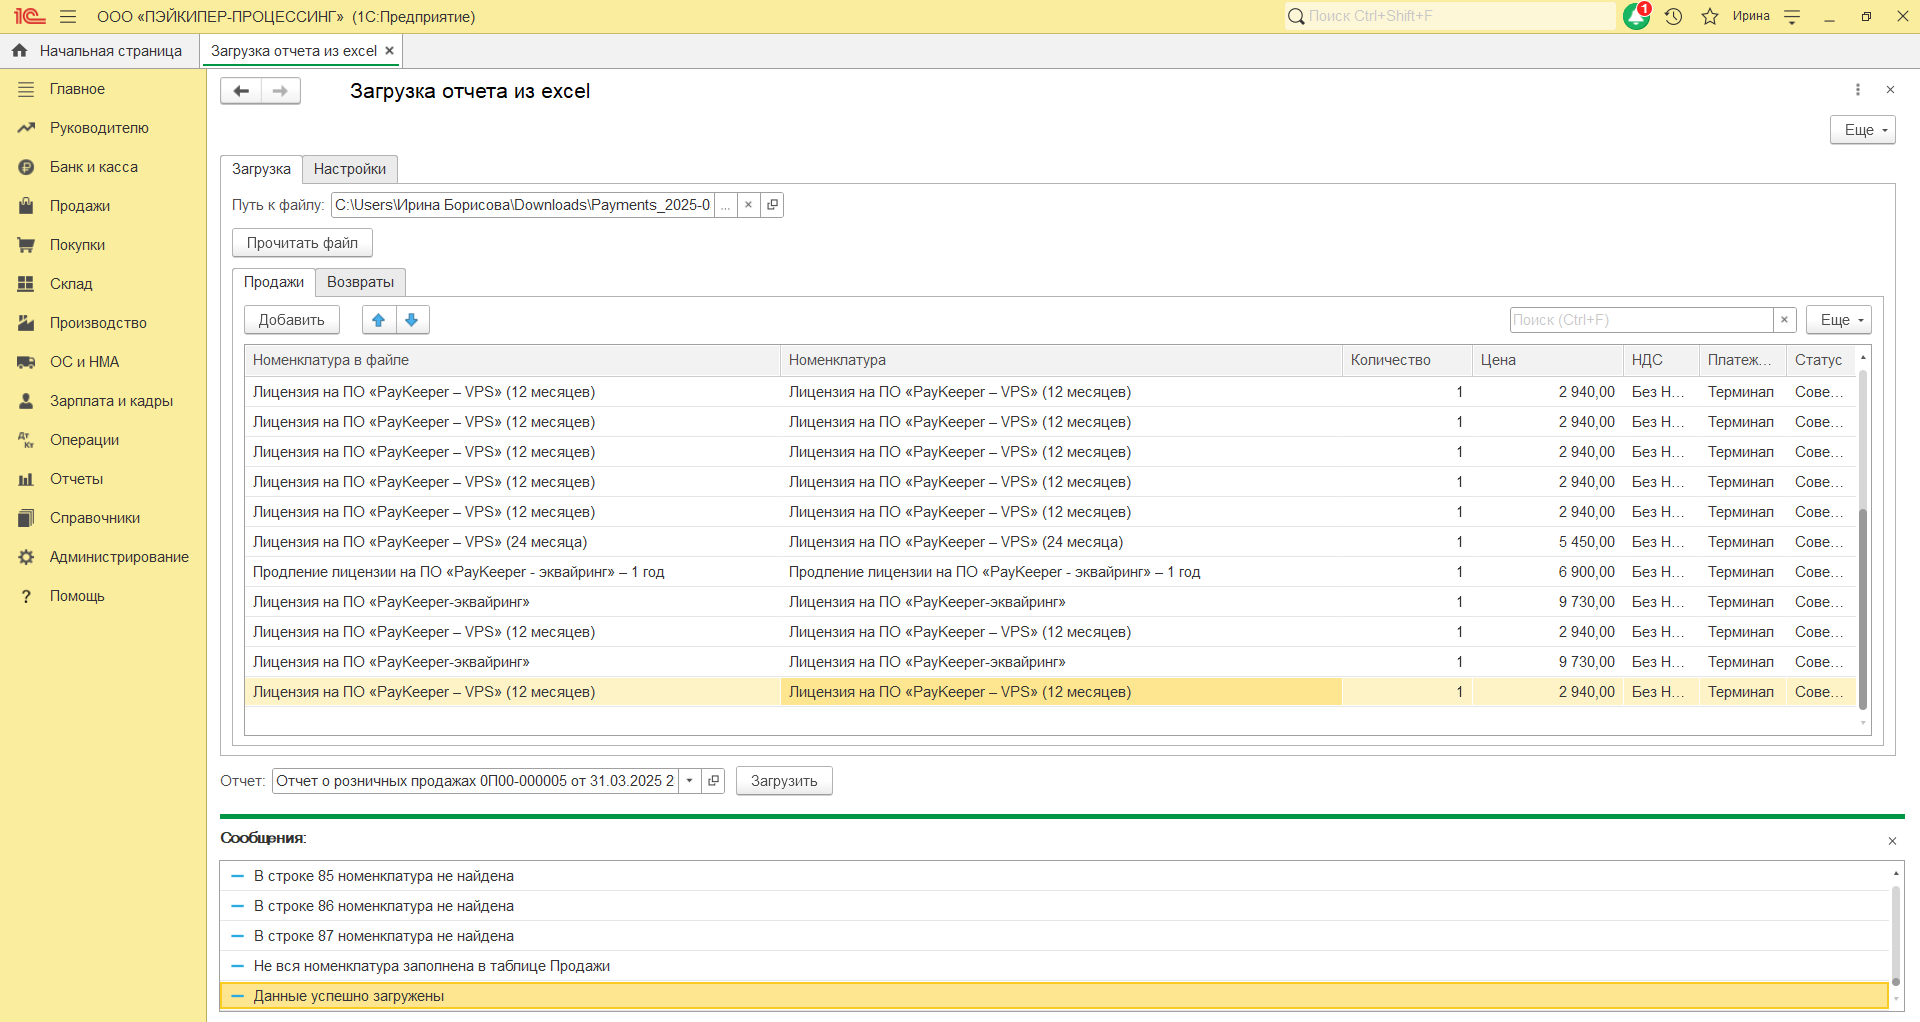Select message 'В строке 85 номенклатура не найдена'

1054,876
